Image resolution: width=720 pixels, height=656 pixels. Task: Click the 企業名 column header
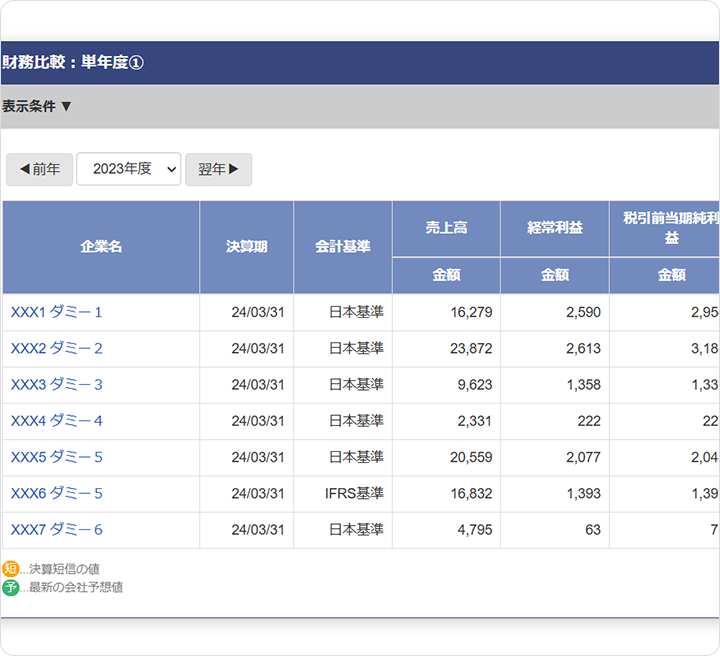coord(101,247)
